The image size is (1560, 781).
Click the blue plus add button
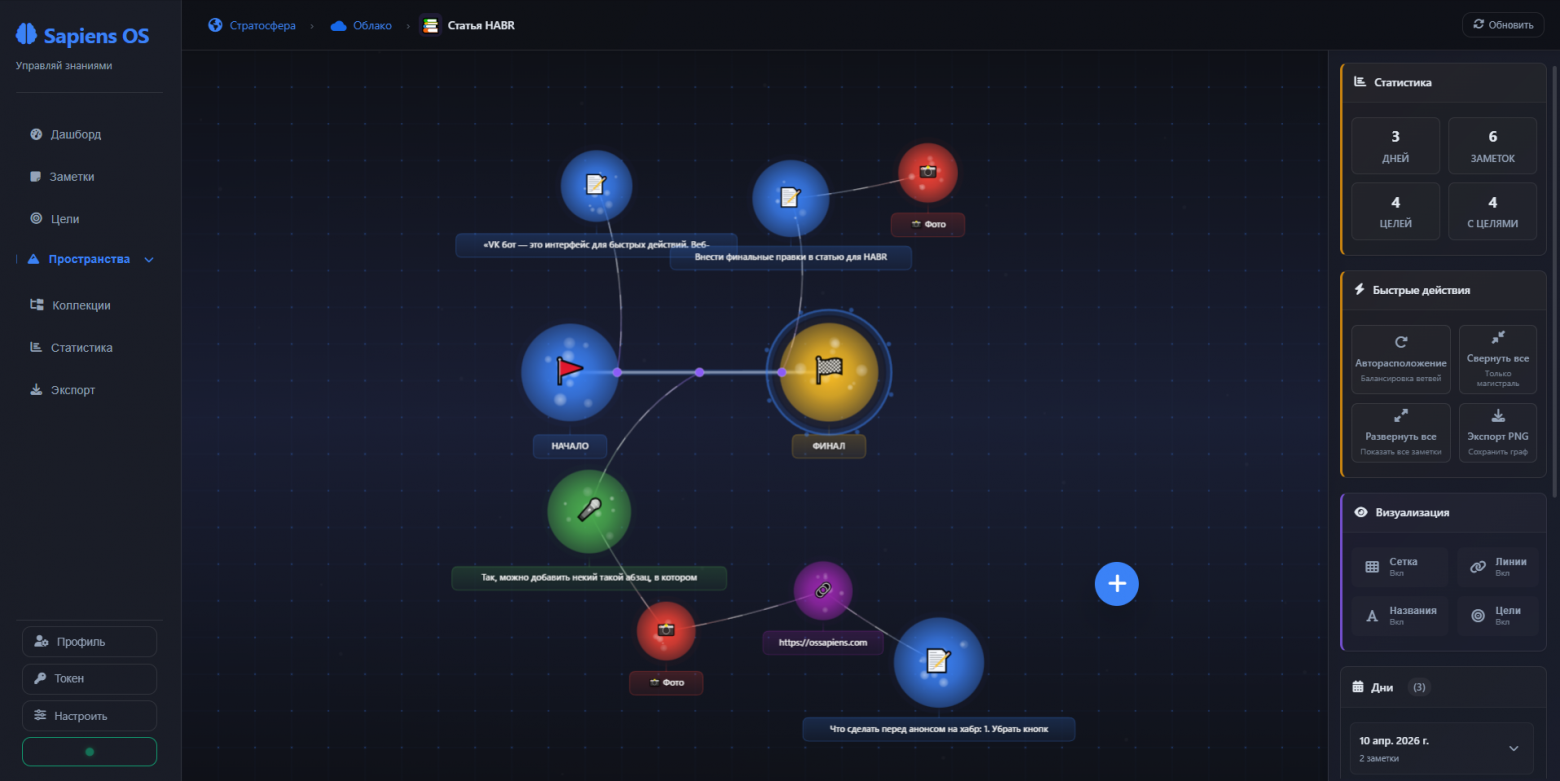(1116, 584)
